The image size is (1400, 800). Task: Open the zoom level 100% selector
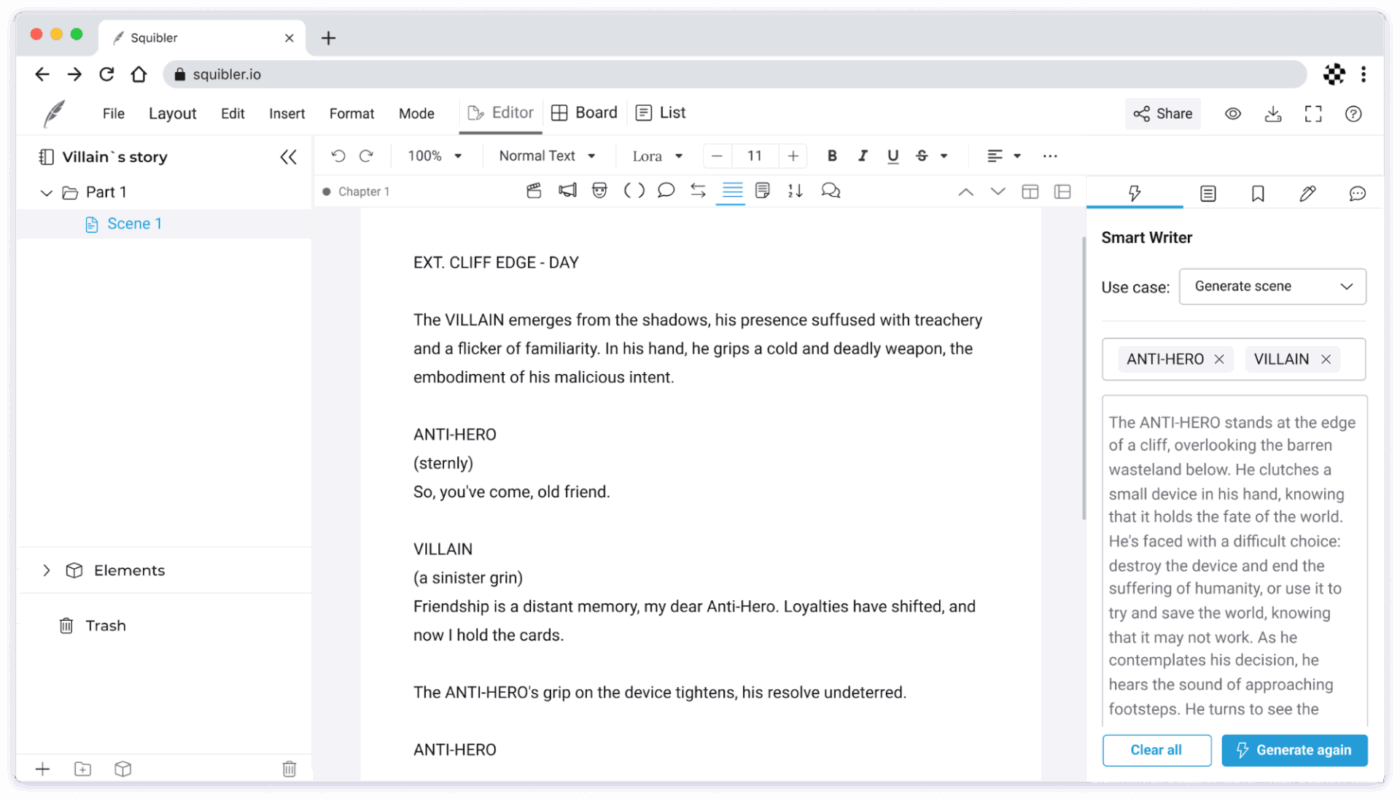click(x=435, y=156)
